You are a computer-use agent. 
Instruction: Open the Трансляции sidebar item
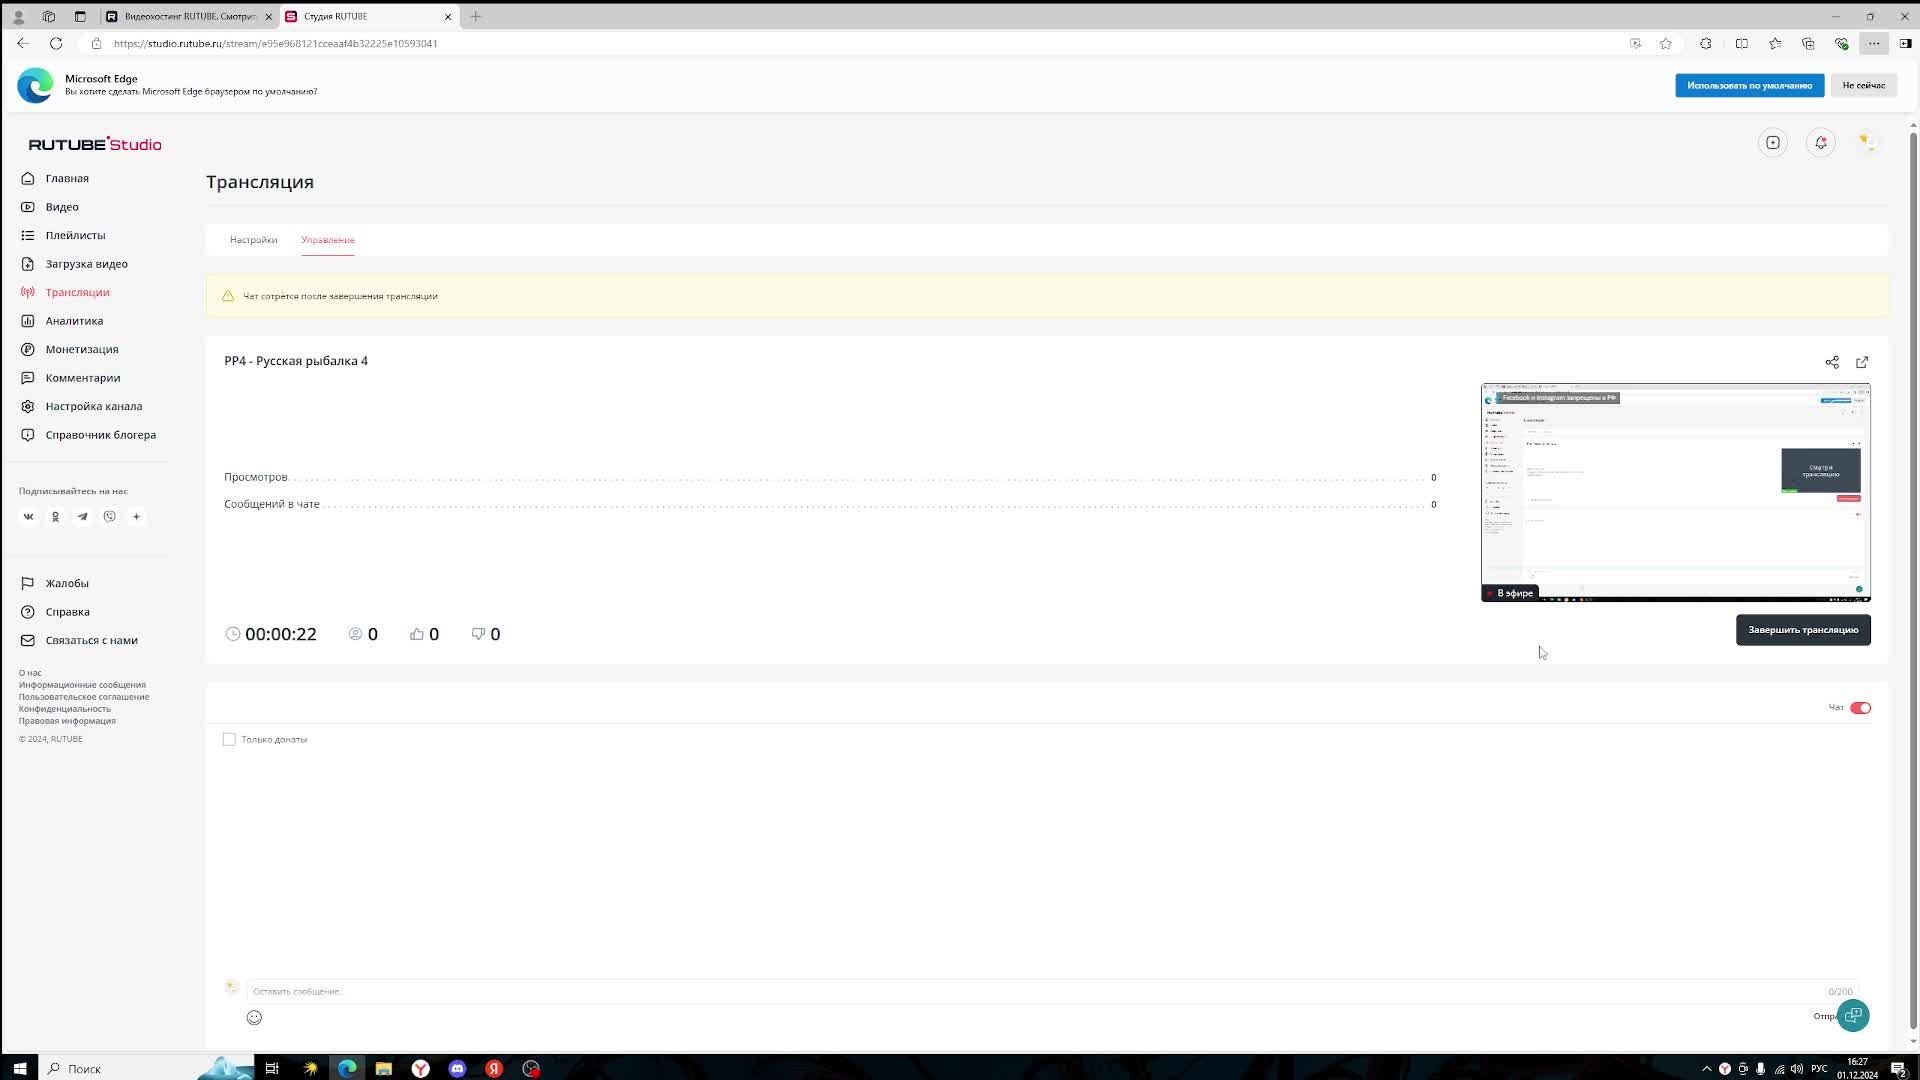[77, 292]
